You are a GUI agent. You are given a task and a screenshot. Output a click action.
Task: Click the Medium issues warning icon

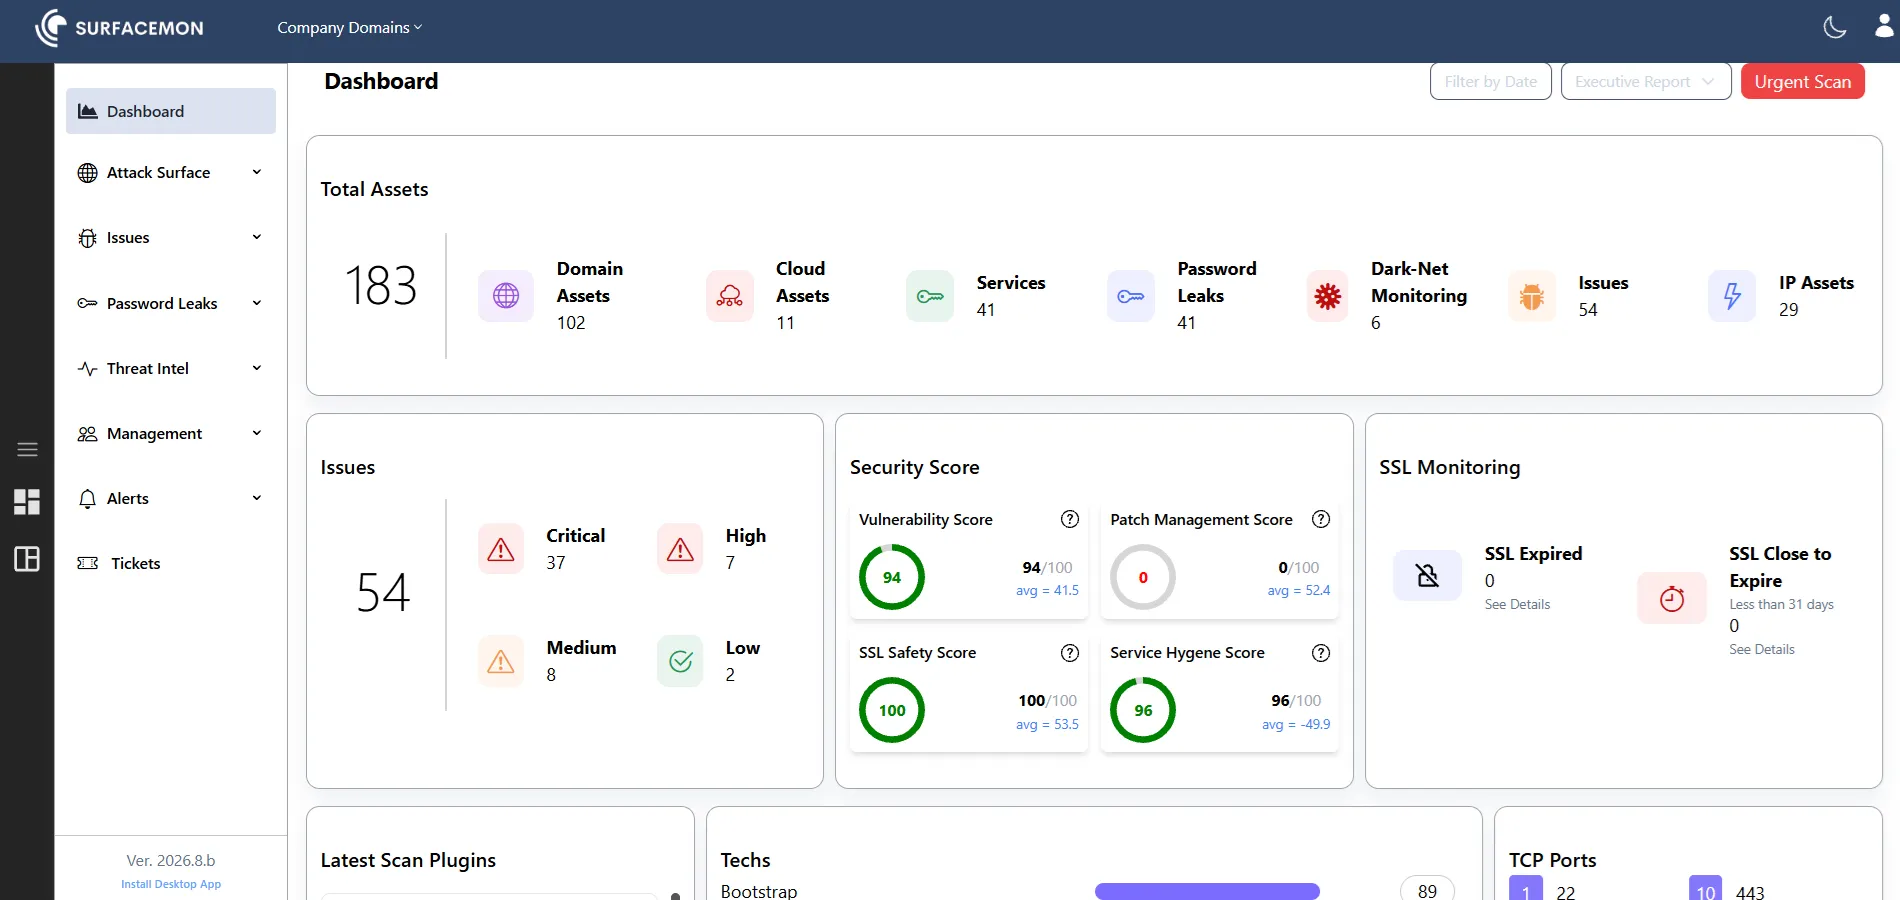(501, 661)
